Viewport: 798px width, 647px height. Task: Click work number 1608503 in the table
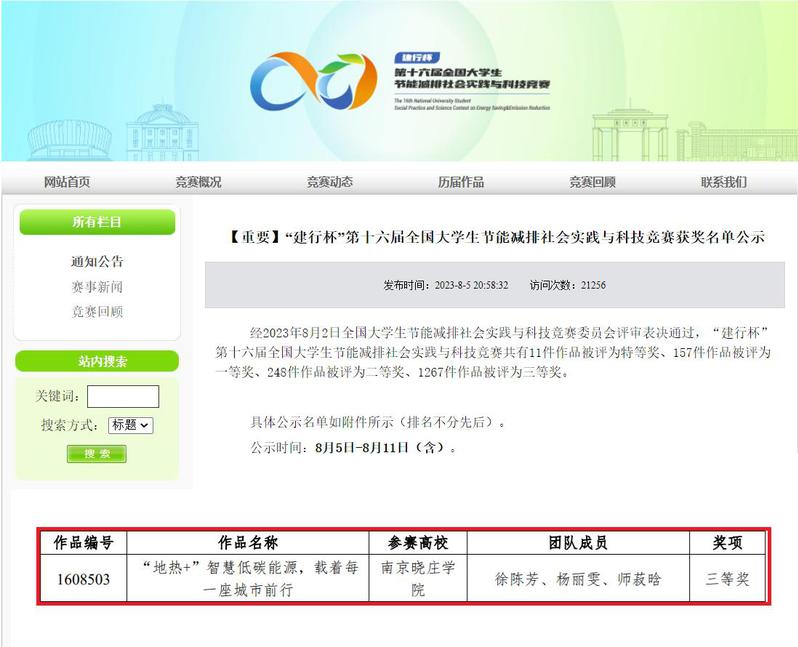[83, 579]
